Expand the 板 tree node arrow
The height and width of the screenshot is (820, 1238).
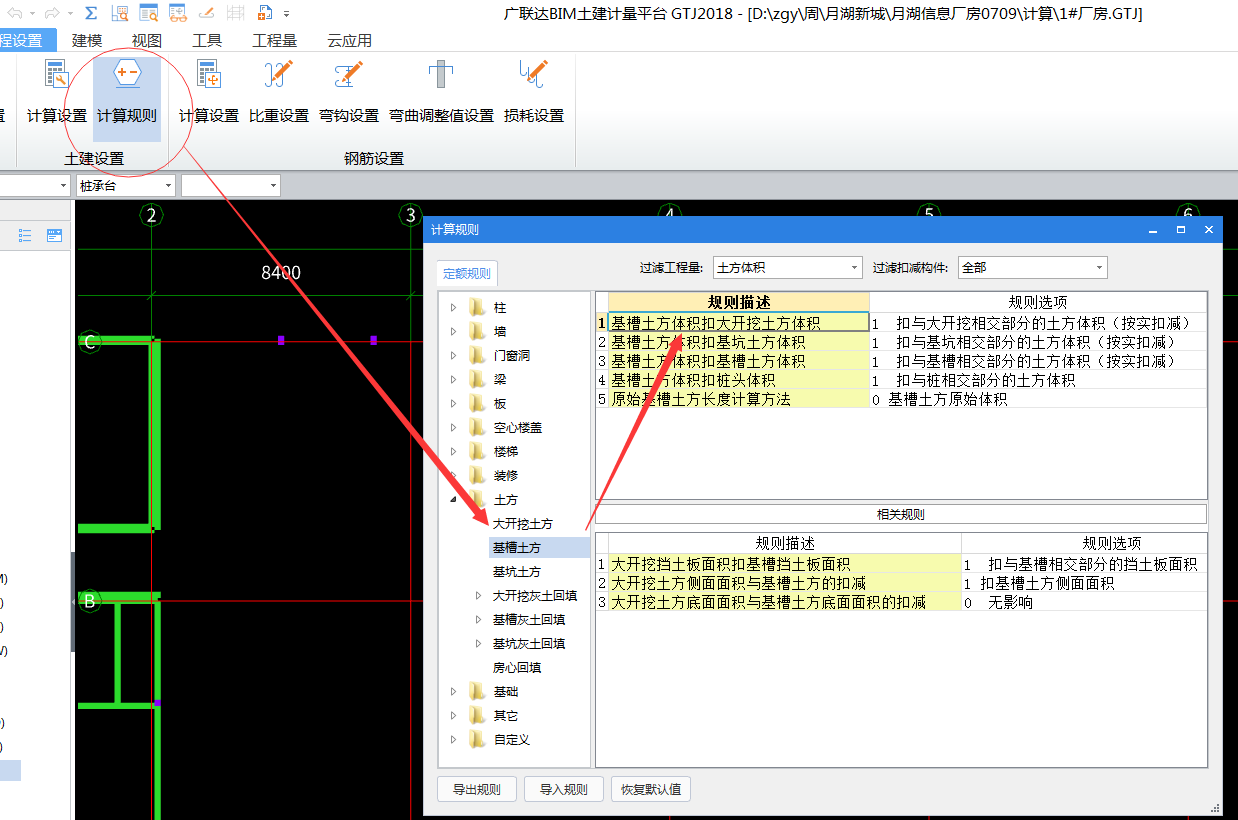point(453,403)
